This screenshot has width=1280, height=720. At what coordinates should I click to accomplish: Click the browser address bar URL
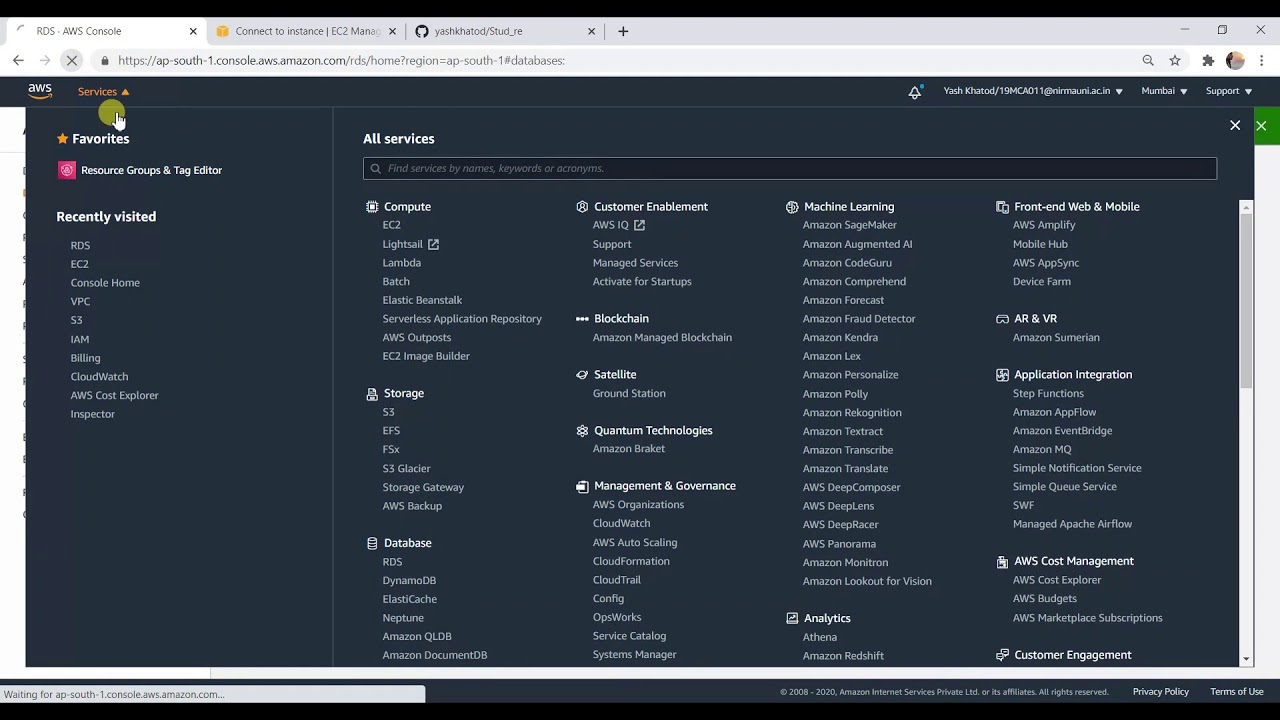pyautogui.click(x=341, y=61)
